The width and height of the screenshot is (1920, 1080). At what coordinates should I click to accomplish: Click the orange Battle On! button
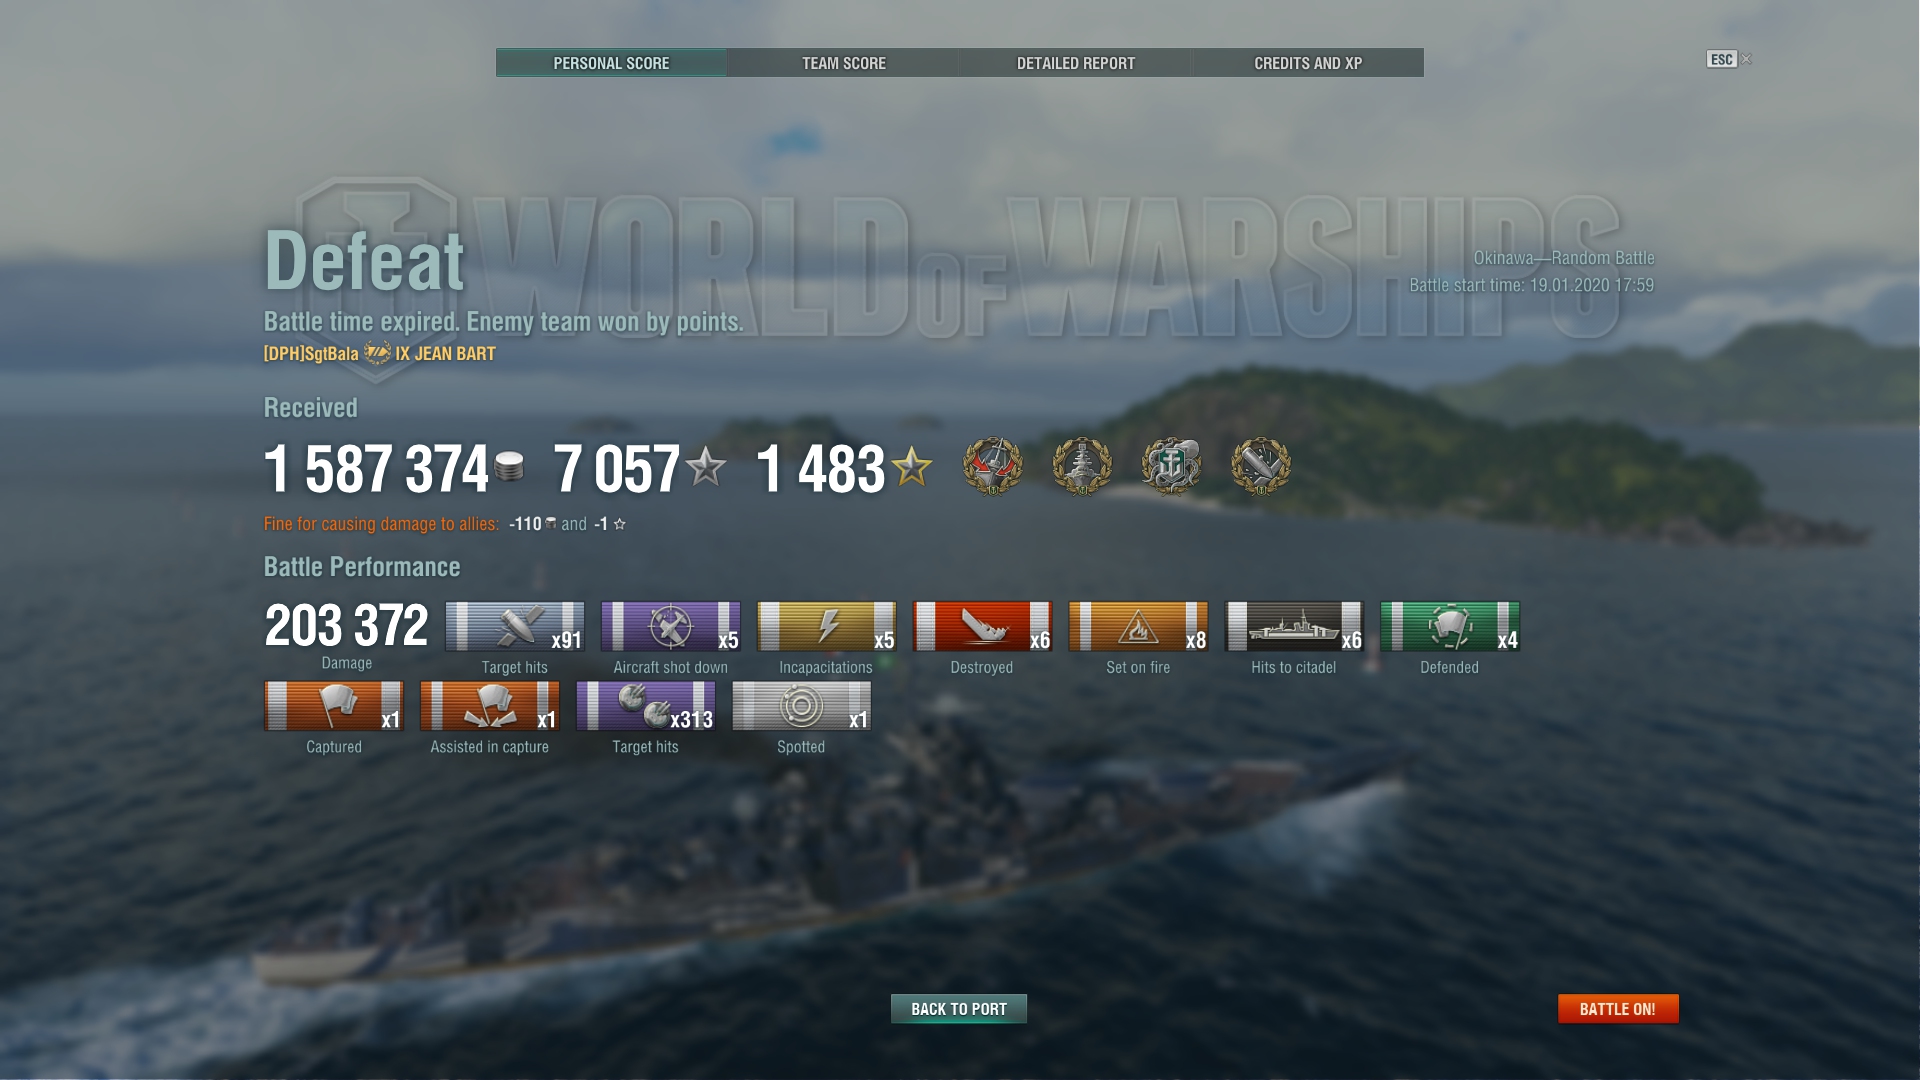pos(1618,1009)
